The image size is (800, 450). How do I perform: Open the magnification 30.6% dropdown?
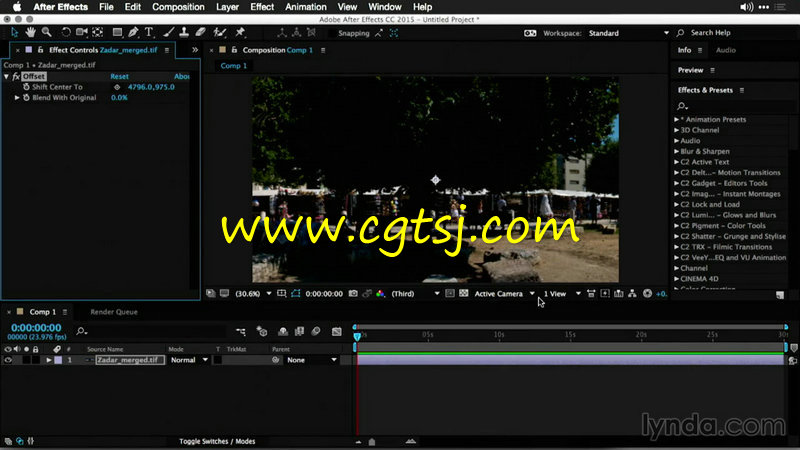click(253, 294)
